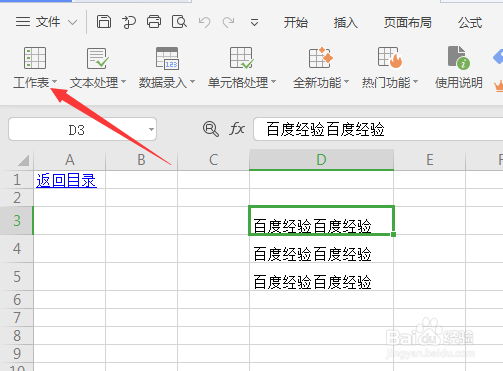Click the Save icon
503x371 pixels.
[104, 22]
